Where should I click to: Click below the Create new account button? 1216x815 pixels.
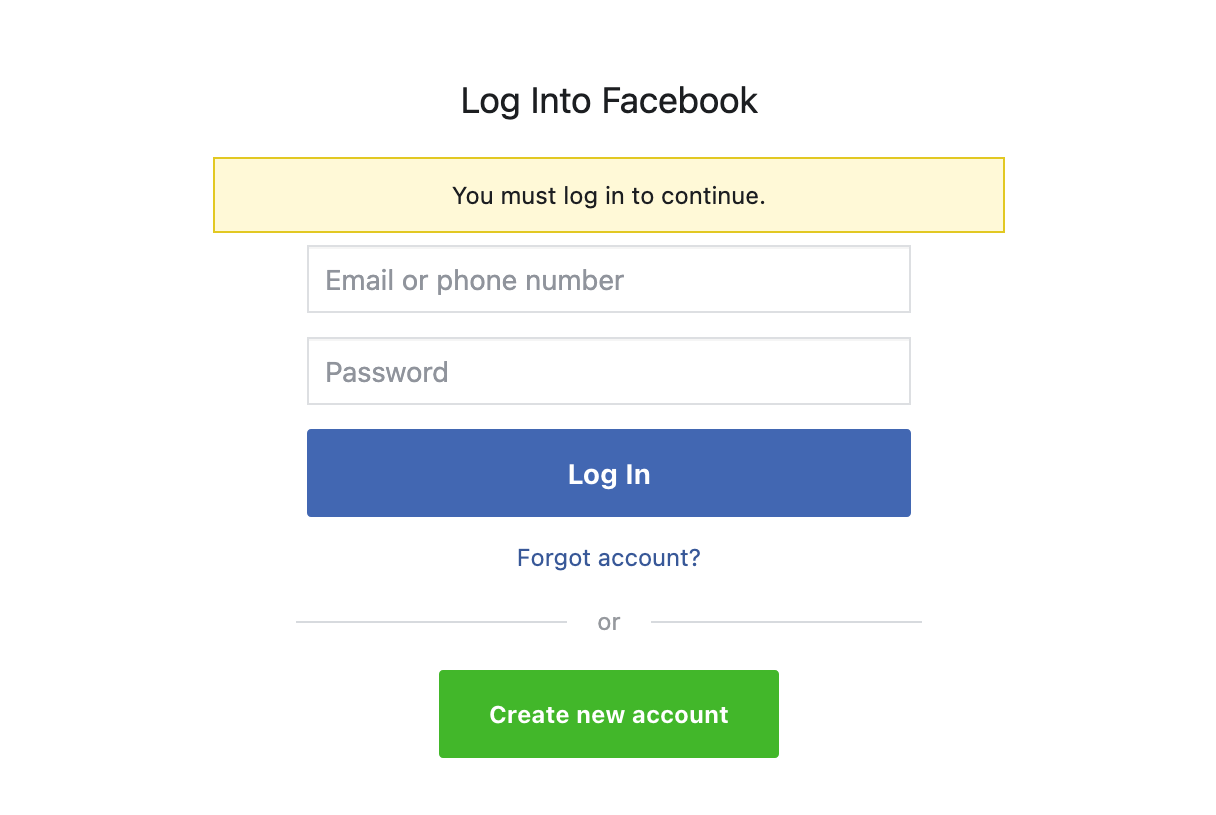point(608,790)
